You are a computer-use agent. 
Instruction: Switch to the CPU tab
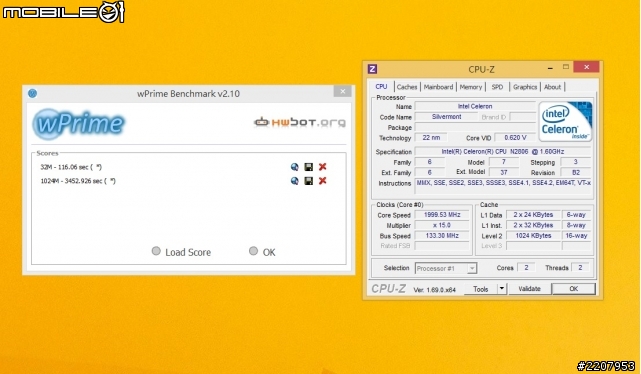(381, 87)
